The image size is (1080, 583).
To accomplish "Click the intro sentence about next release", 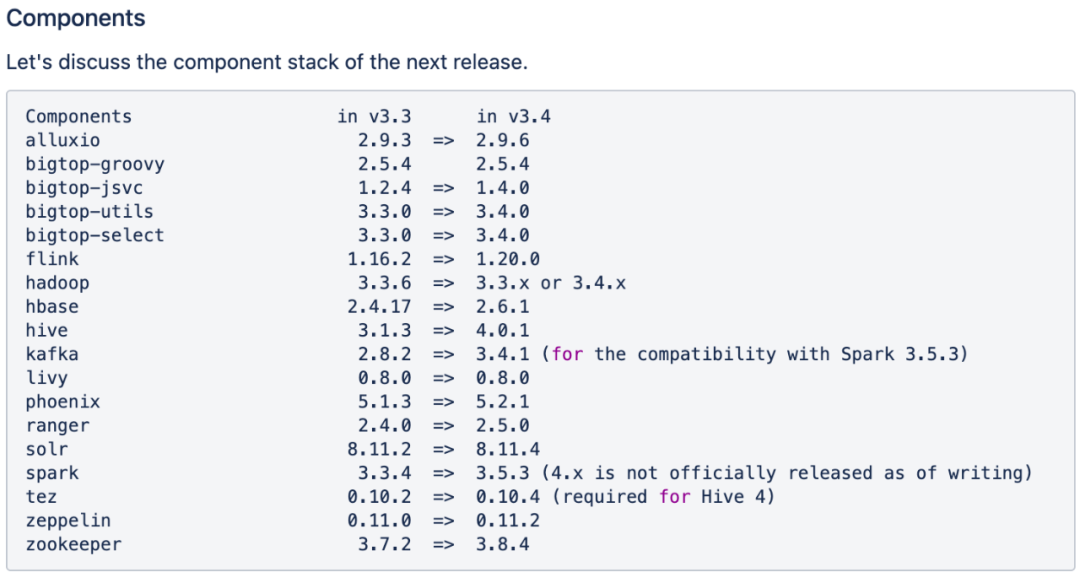I will pos(266,62).
